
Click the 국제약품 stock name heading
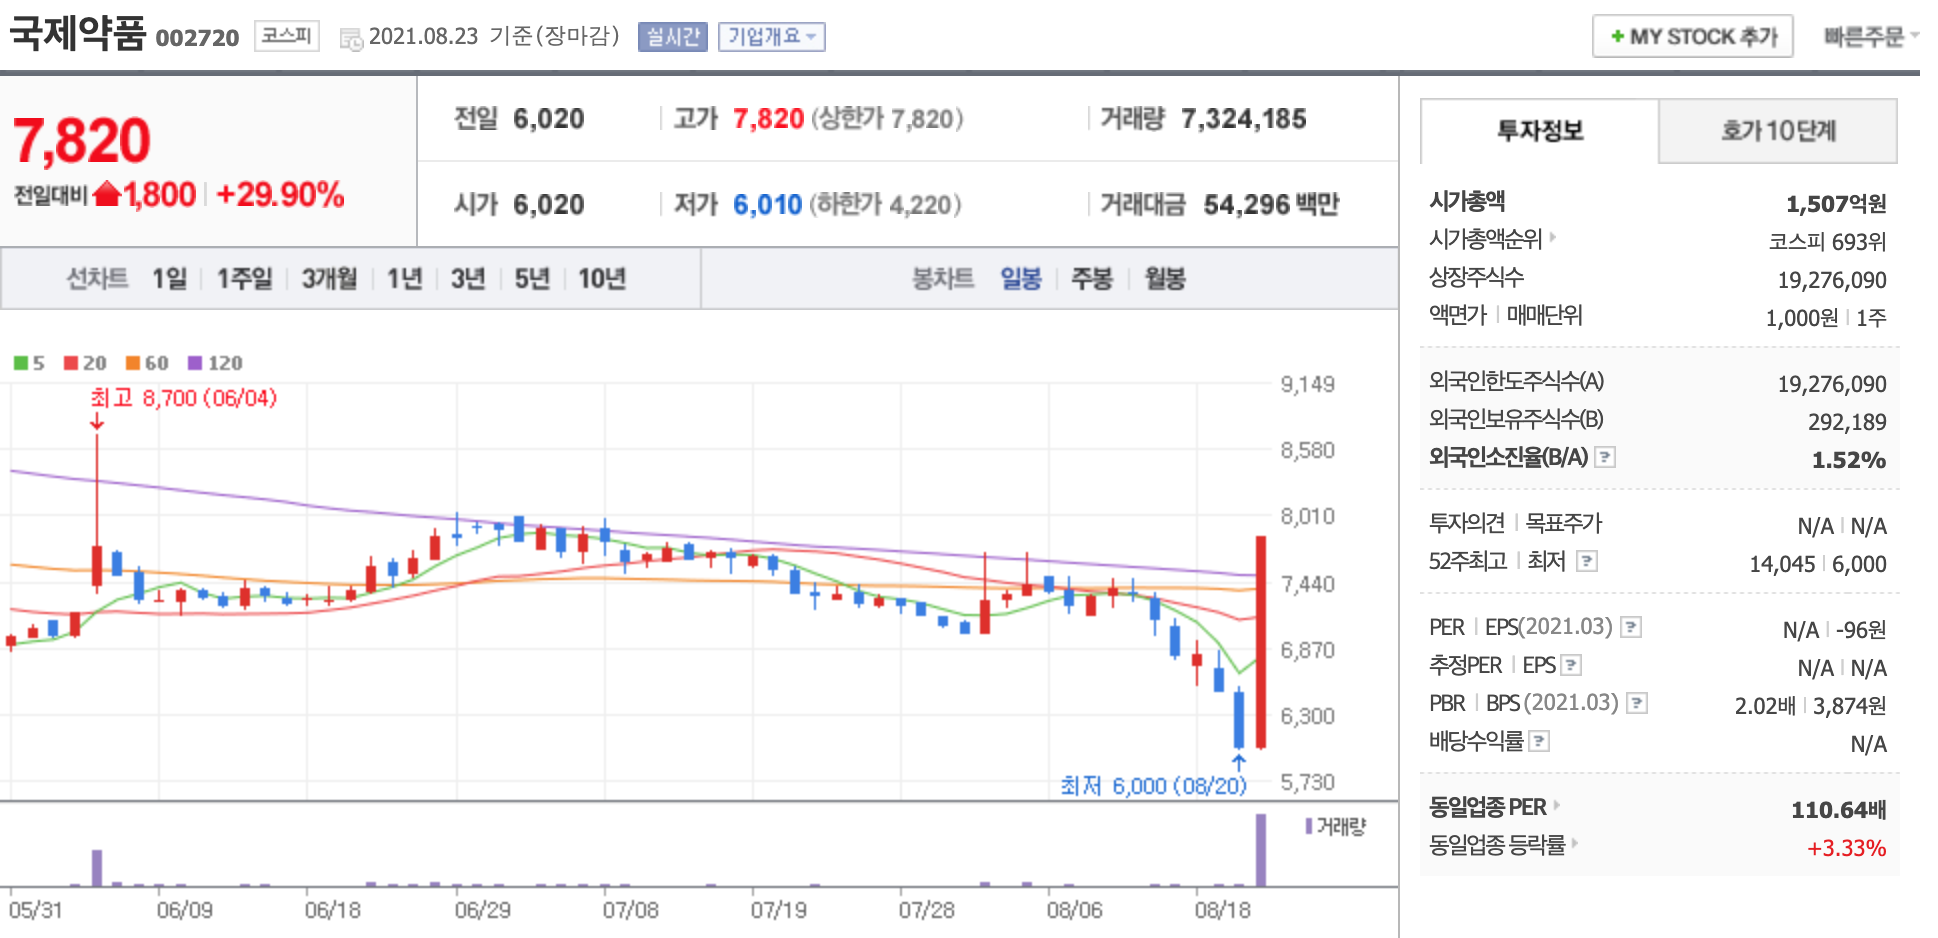(78, 34)
